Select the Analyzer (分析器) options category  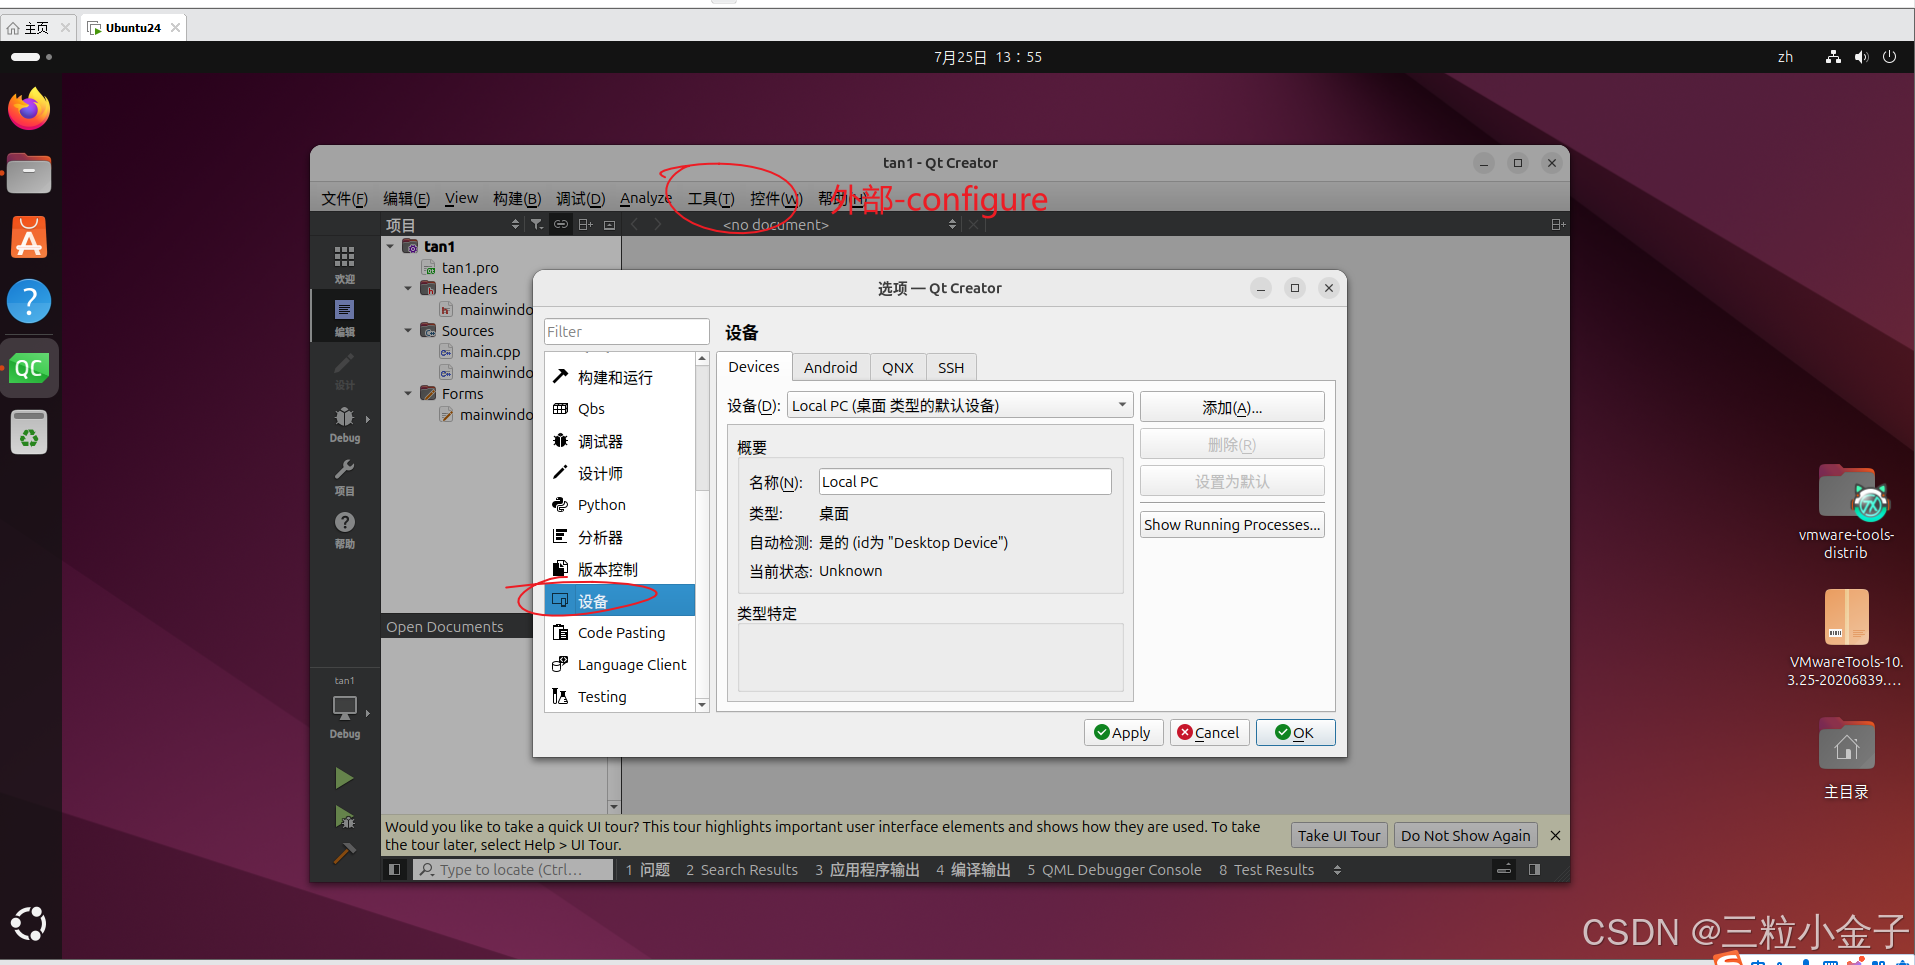pos(620,537)
